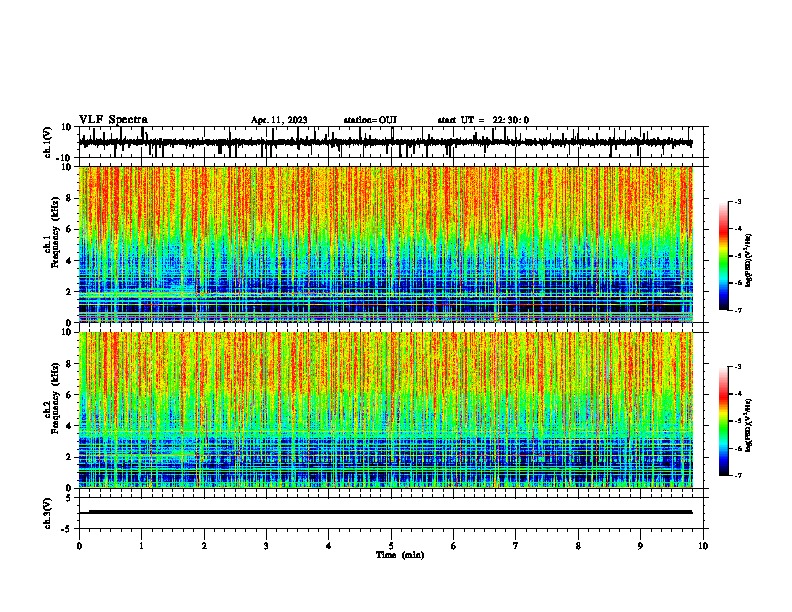Click the "-7" label on ch.1 color bar
Screen dimensions: 792x612
(737, 310)
